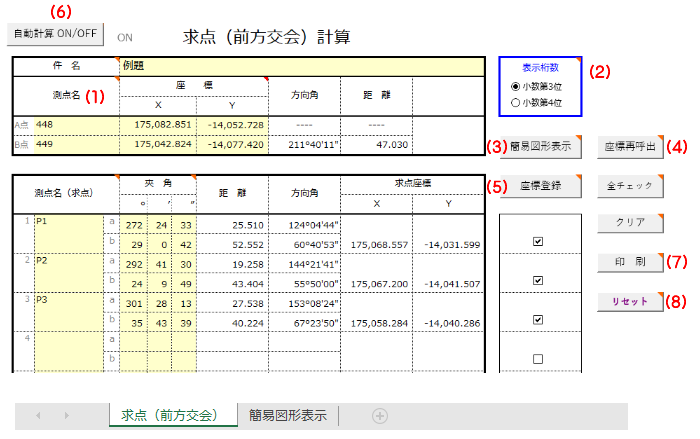This screenshot has width=700, height=439.
Task: Select the row 4 angle a degrees cell
Action: (133, 343)
